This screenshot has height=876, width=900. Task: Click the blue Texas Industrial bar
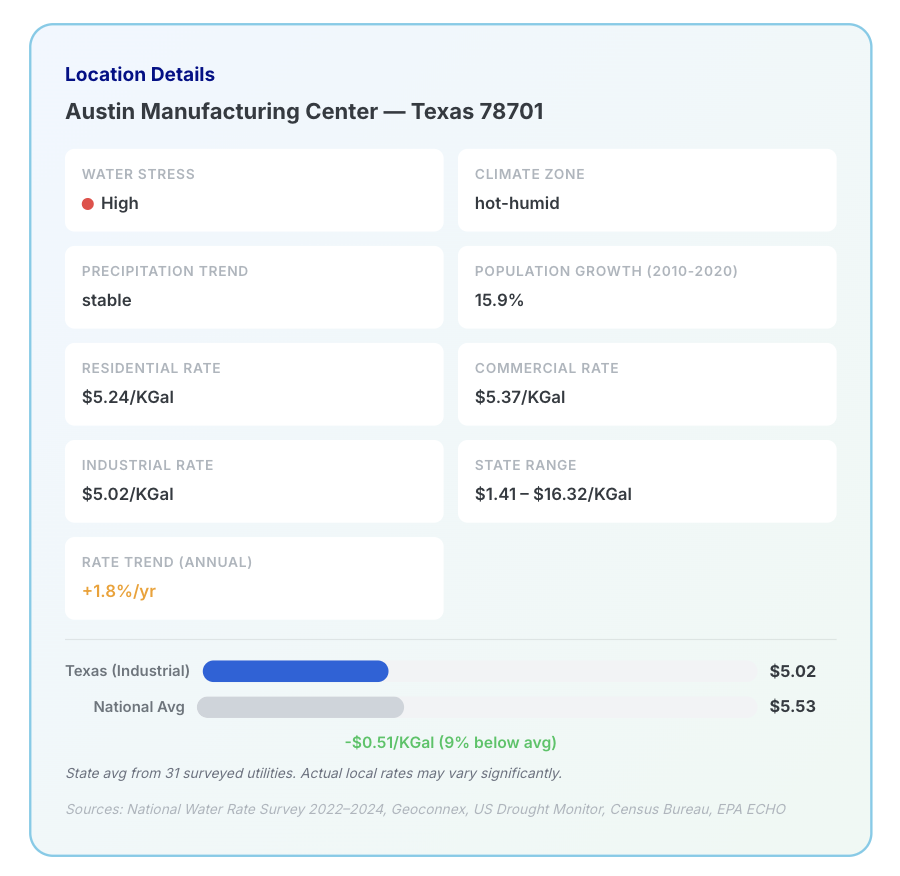(x=295, y=672)
